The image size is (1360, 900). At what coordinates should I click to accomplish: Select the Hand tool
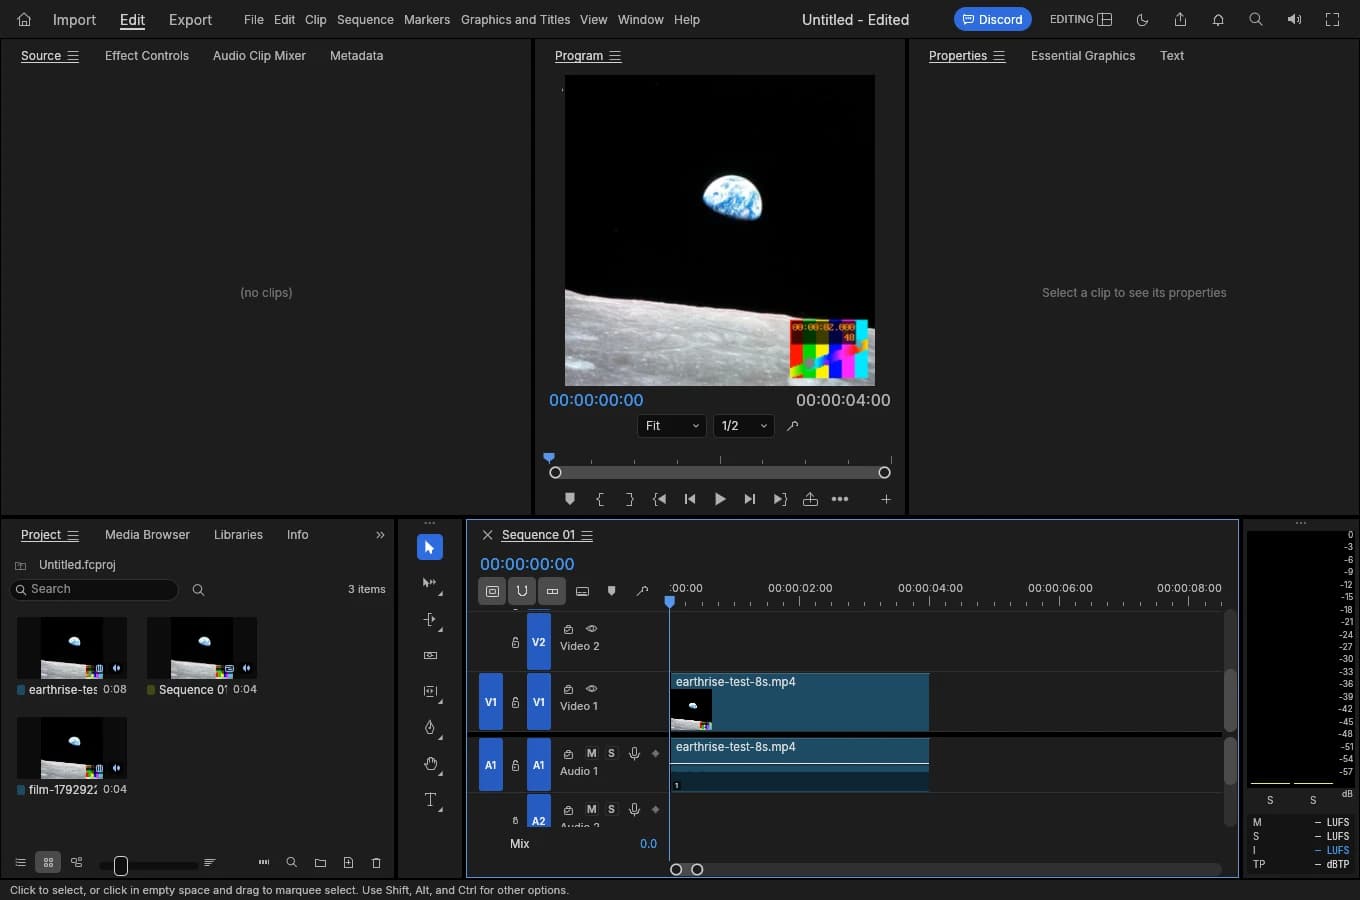[430, 764]
